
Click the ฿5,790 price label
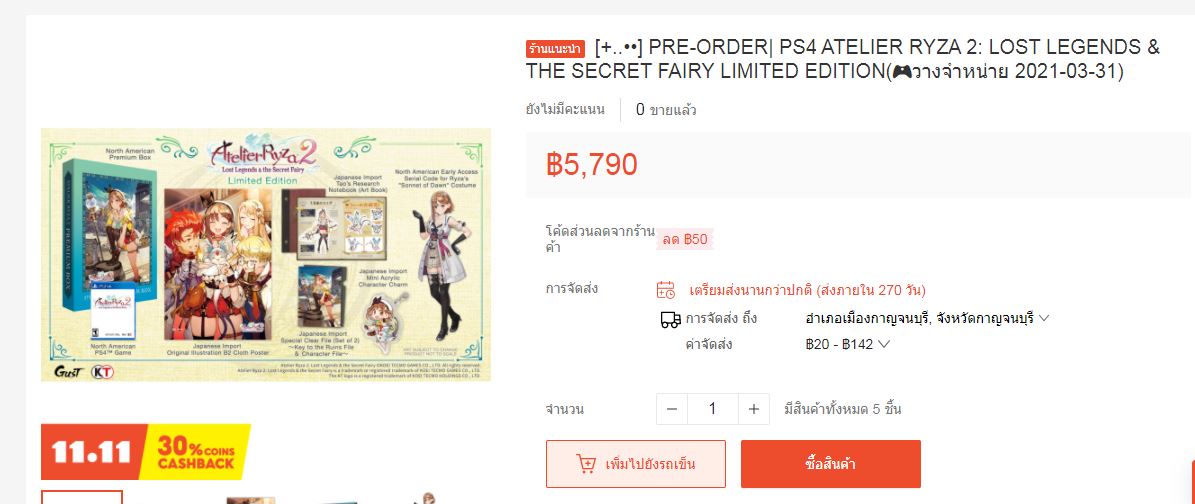(x=591, y=165)
